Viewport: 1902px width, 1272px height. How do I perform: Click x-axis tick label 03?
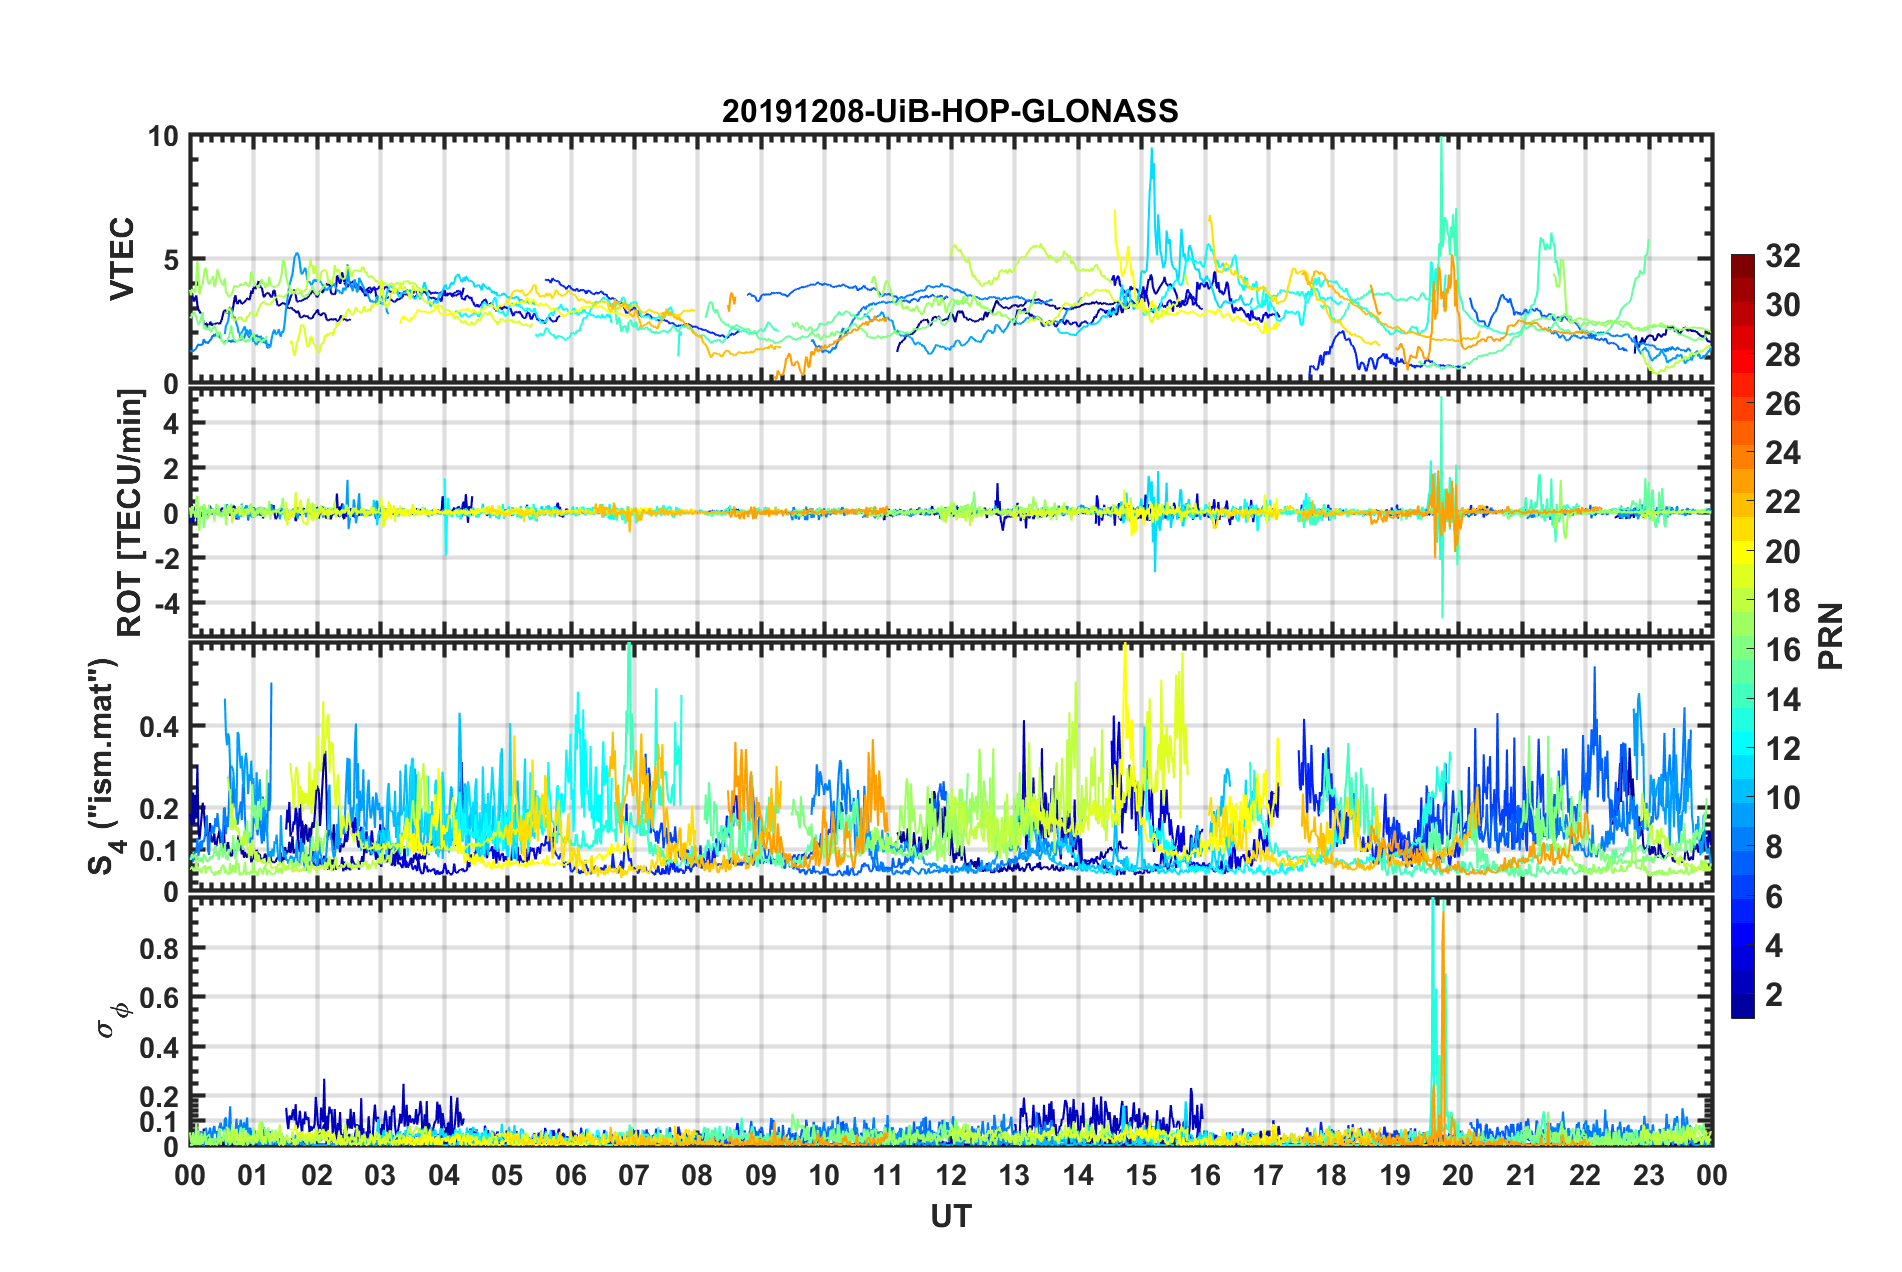pos(380,1175)
